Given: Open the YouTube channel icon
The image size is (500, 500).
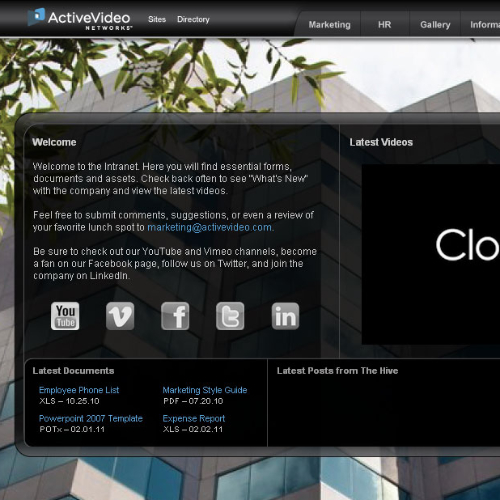Looking at the screenshot, I should 65,316.
